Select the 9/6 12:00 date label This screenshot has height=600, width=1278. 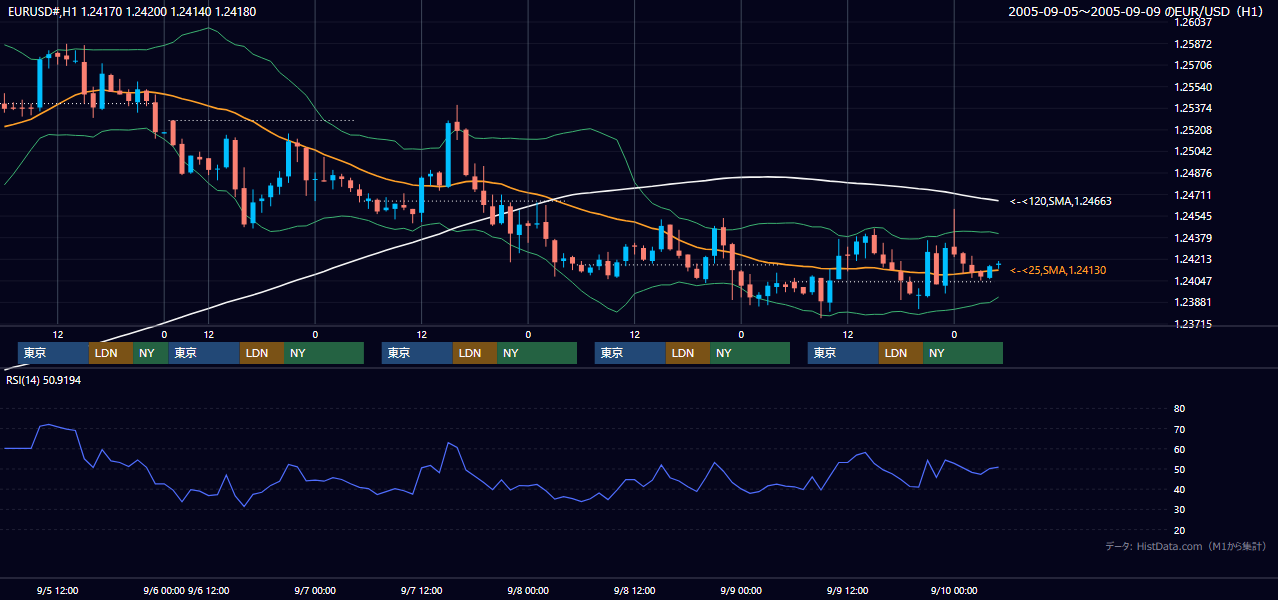[208, 591]
